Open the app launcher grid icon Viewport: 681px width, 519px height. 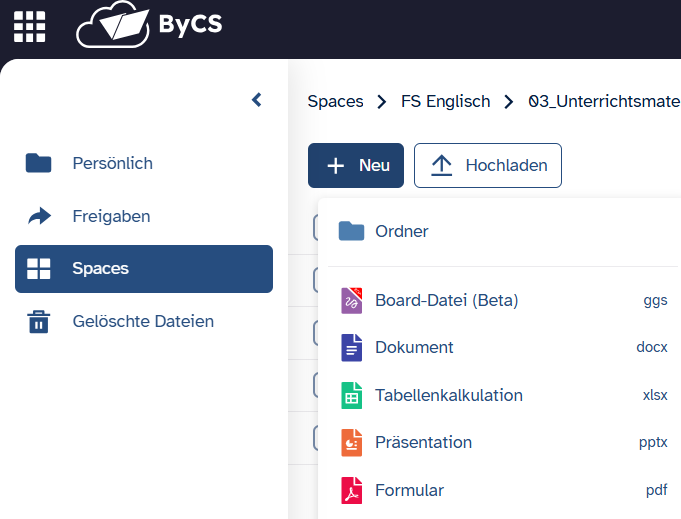[x=29, y=27]
